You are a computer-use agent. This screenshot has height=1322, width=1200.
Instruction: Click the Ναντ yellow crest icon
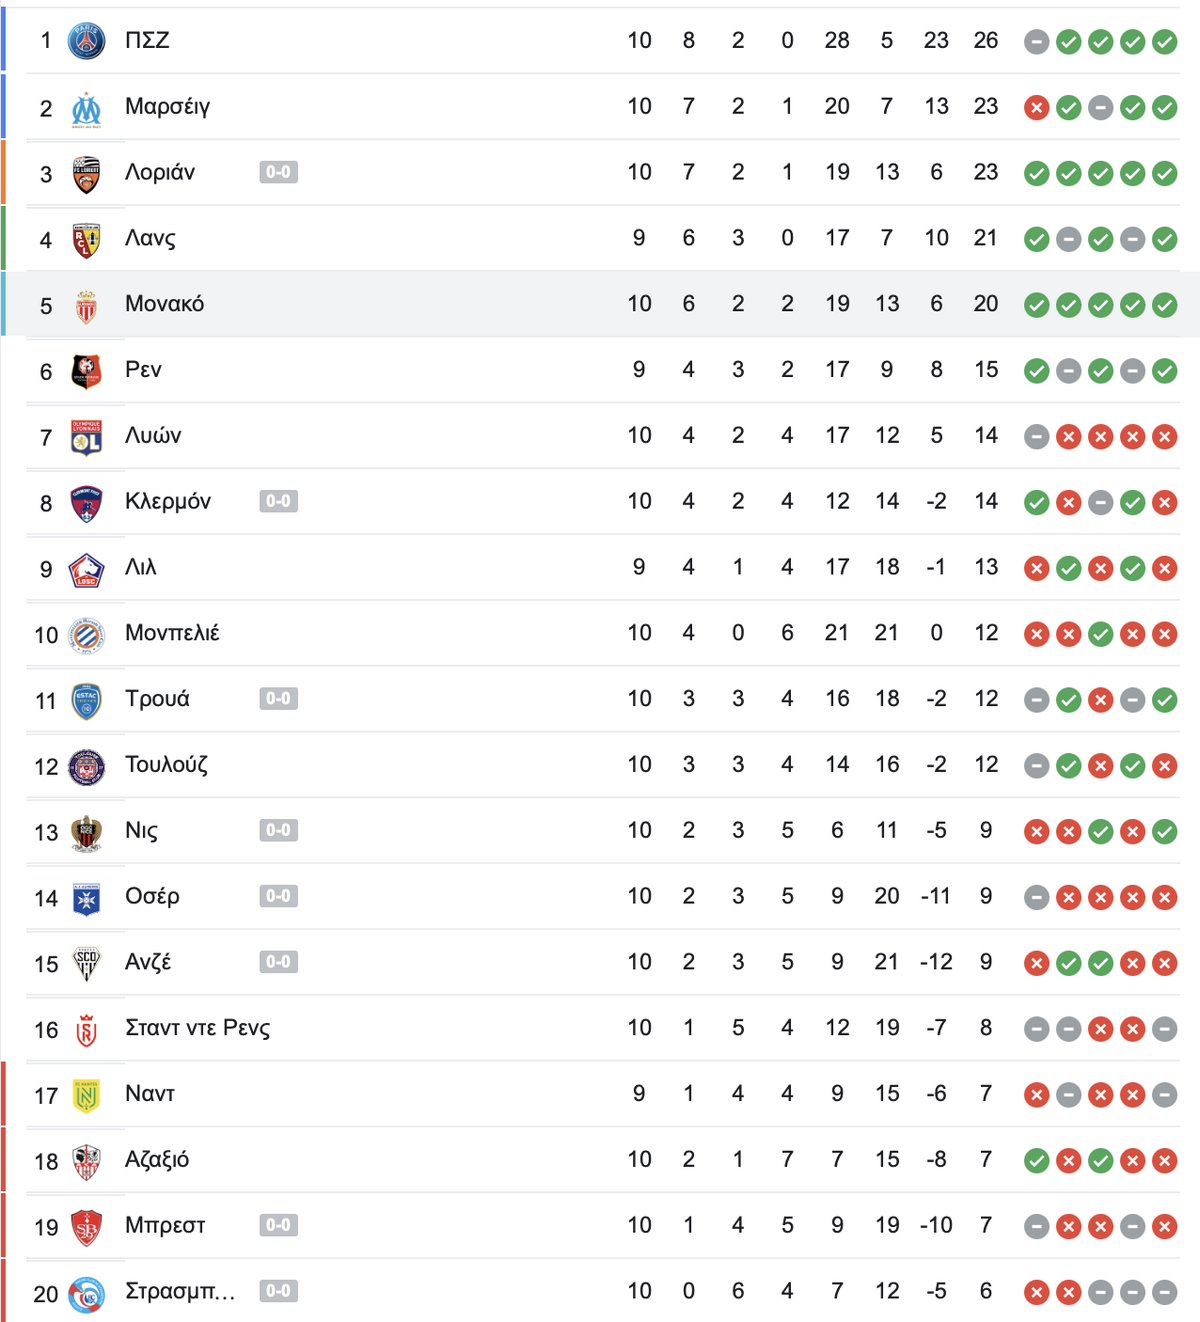[86, 1095]
